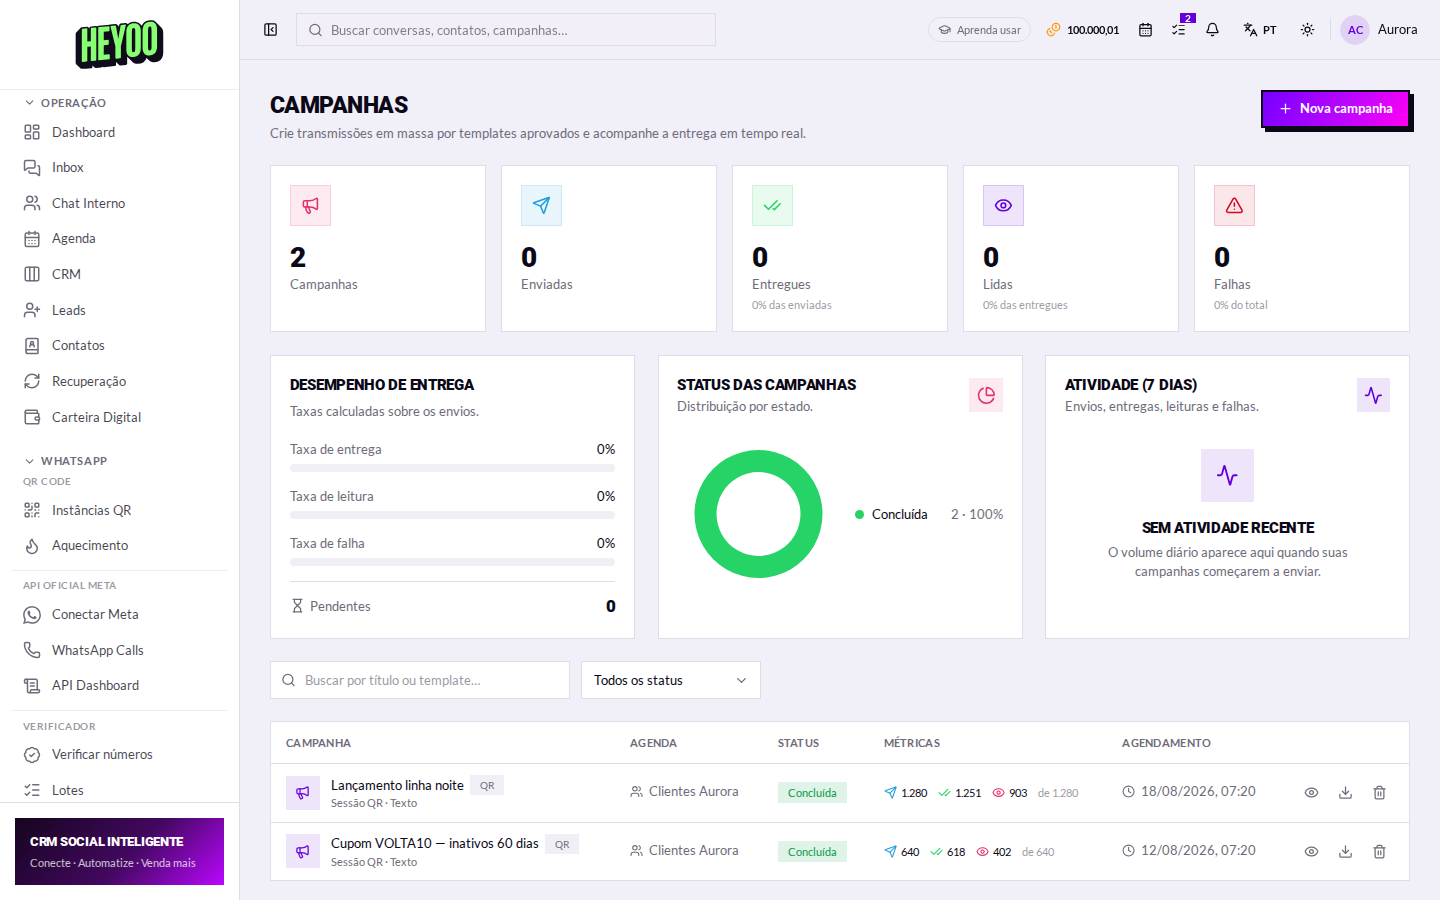View details of Cupom VOLTA10 campaign
Screen dimensions: 1440x900
pyautogui.click(x=1311, y=851)
